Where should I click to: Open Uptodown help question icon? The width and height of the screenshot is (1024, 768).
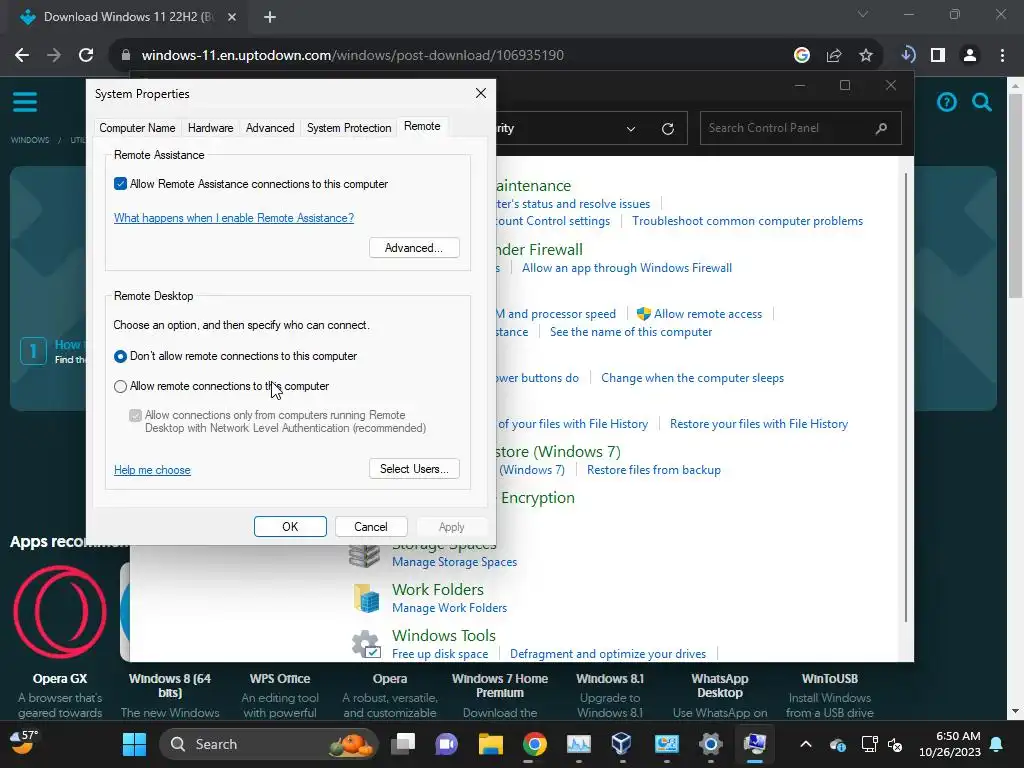[x=946, y=102]
